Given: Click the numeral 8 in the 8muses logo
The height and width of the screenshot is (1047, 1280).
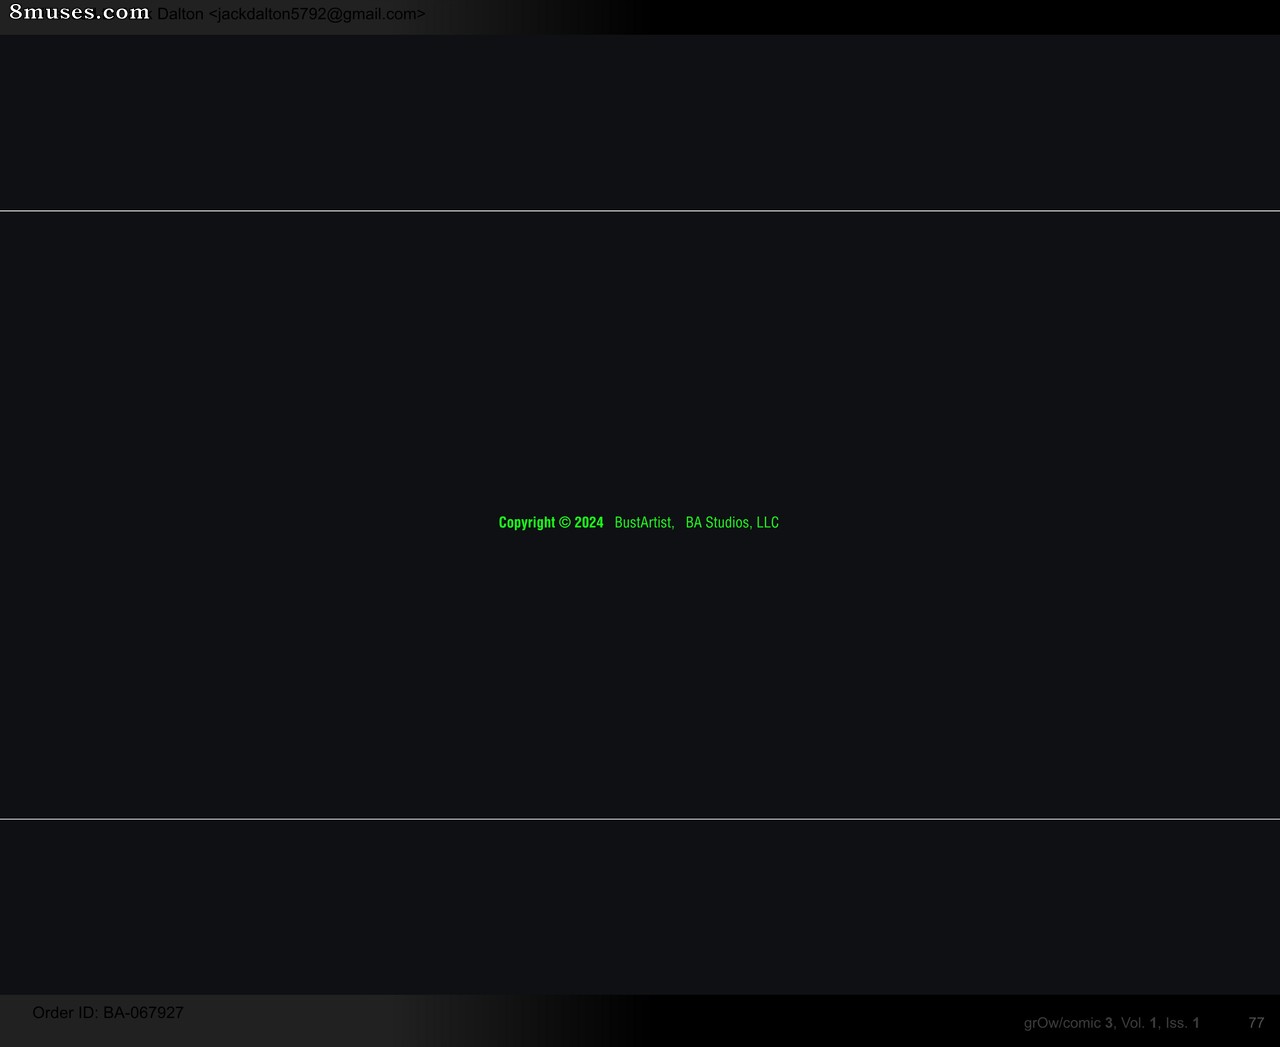Looking at the screenshot, I should click(x=16, y=13).
